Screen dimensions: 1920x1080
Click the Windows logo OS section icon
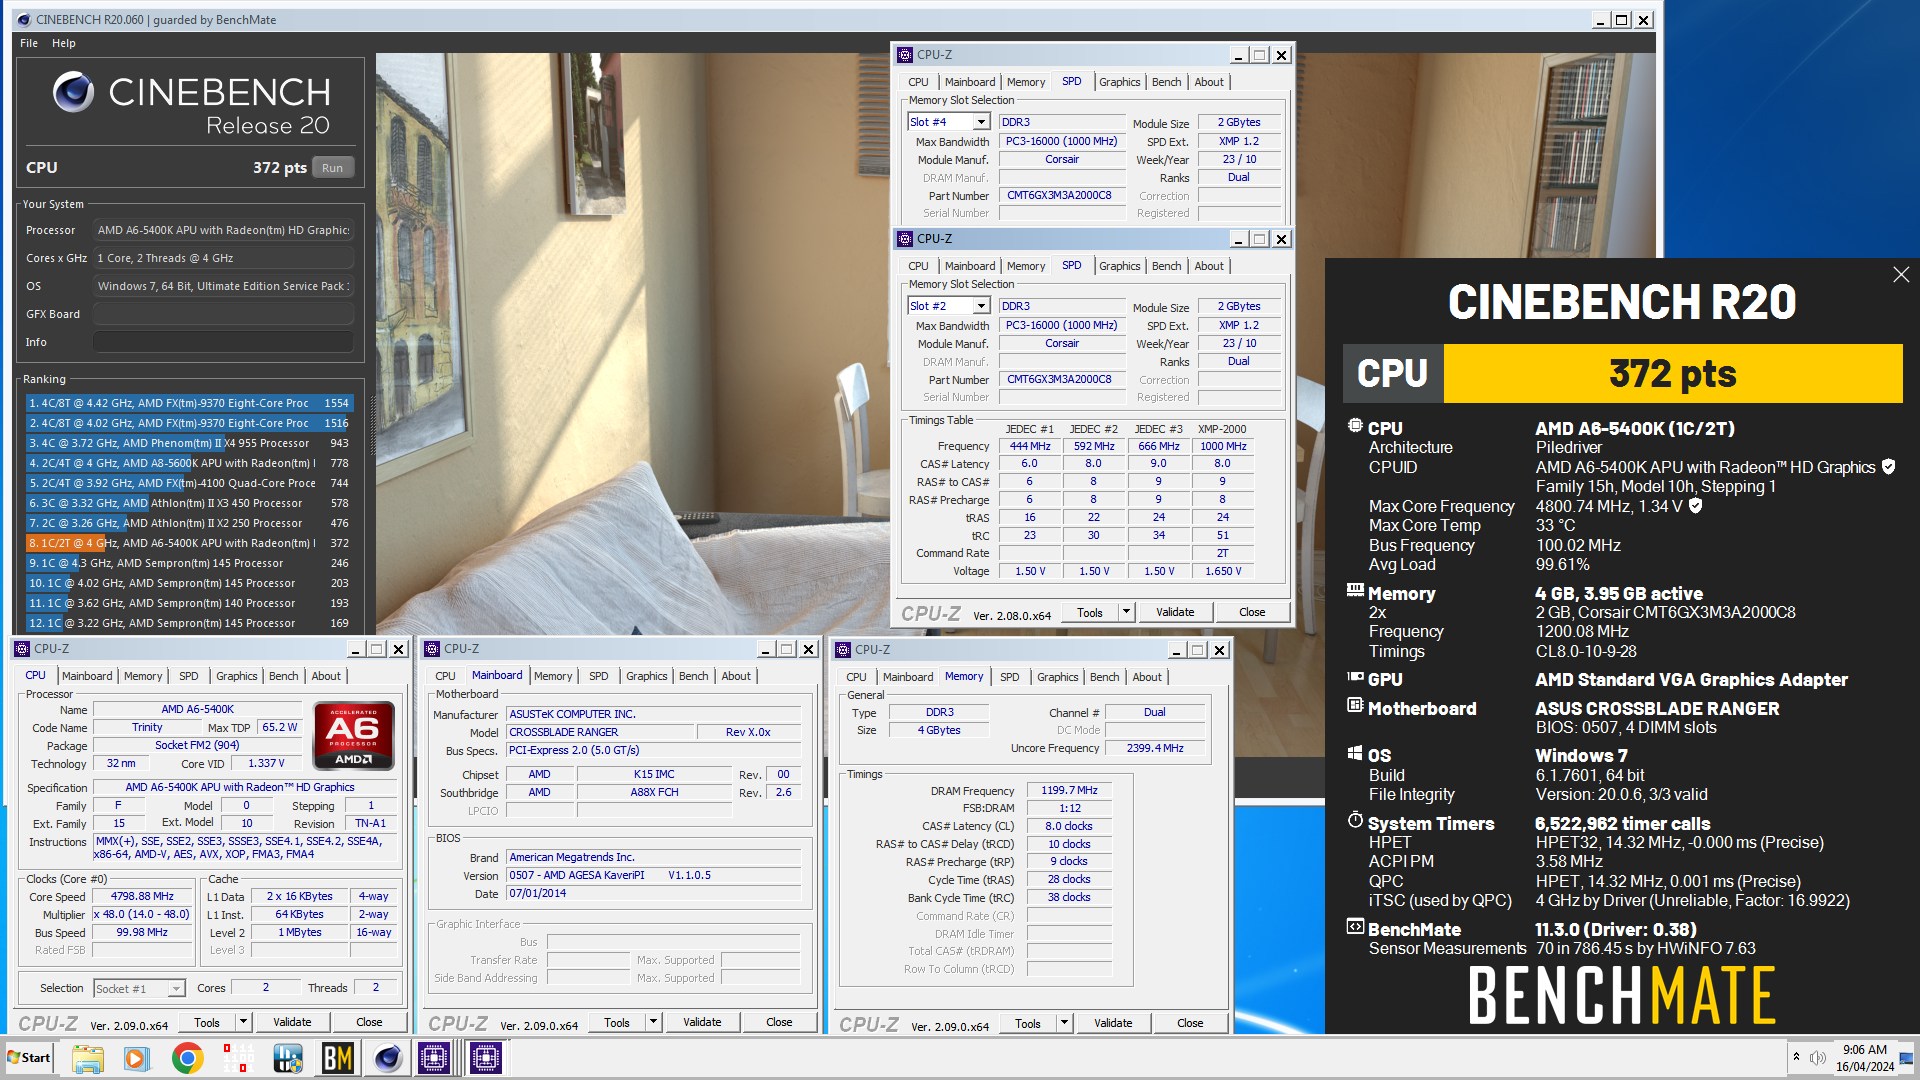click(1355, 753)
